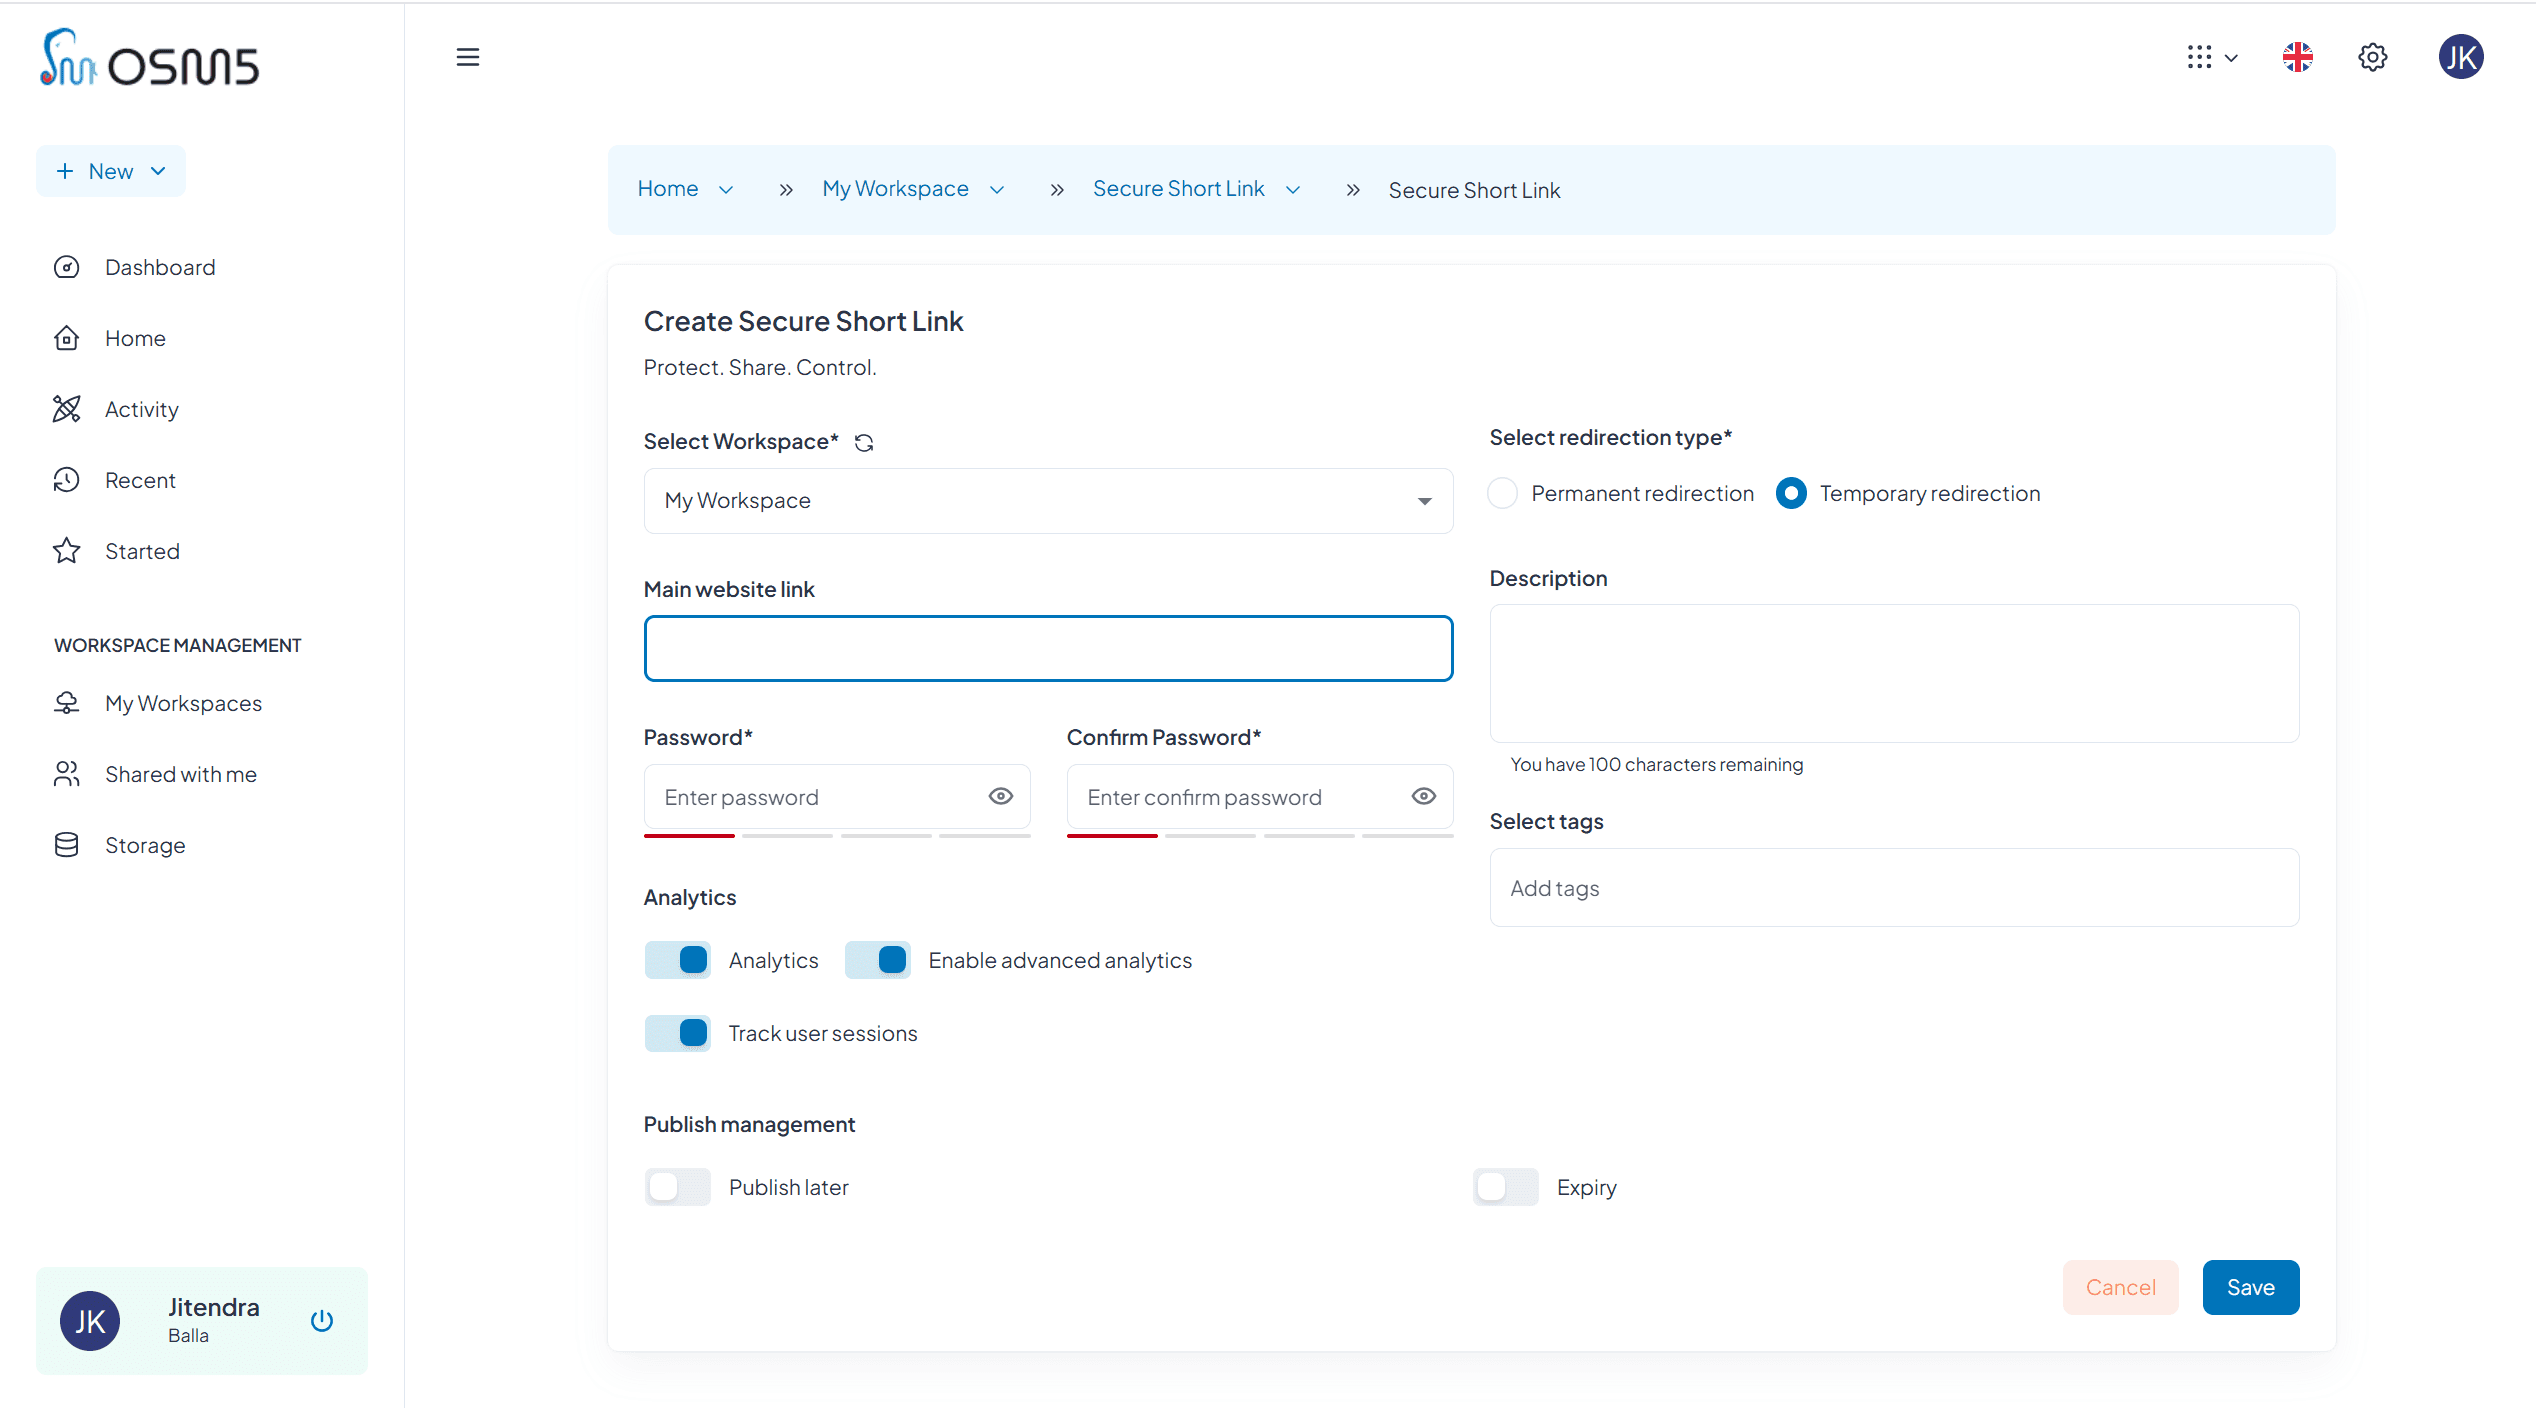Enable the Publish later toggle

(677, 1187)
